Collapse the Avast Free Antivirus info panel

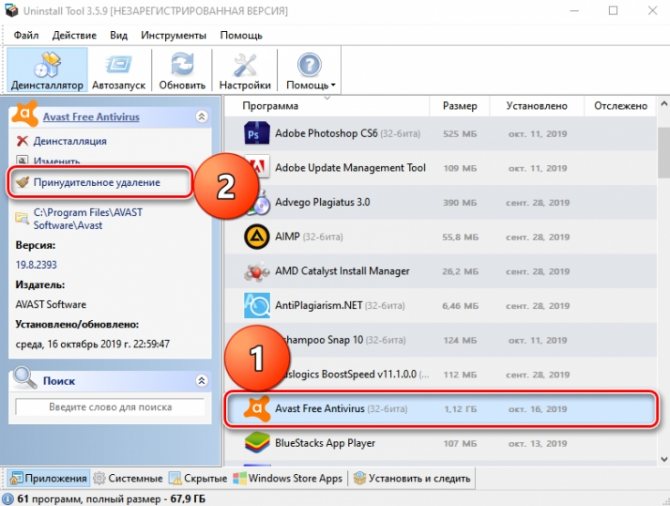202,116
